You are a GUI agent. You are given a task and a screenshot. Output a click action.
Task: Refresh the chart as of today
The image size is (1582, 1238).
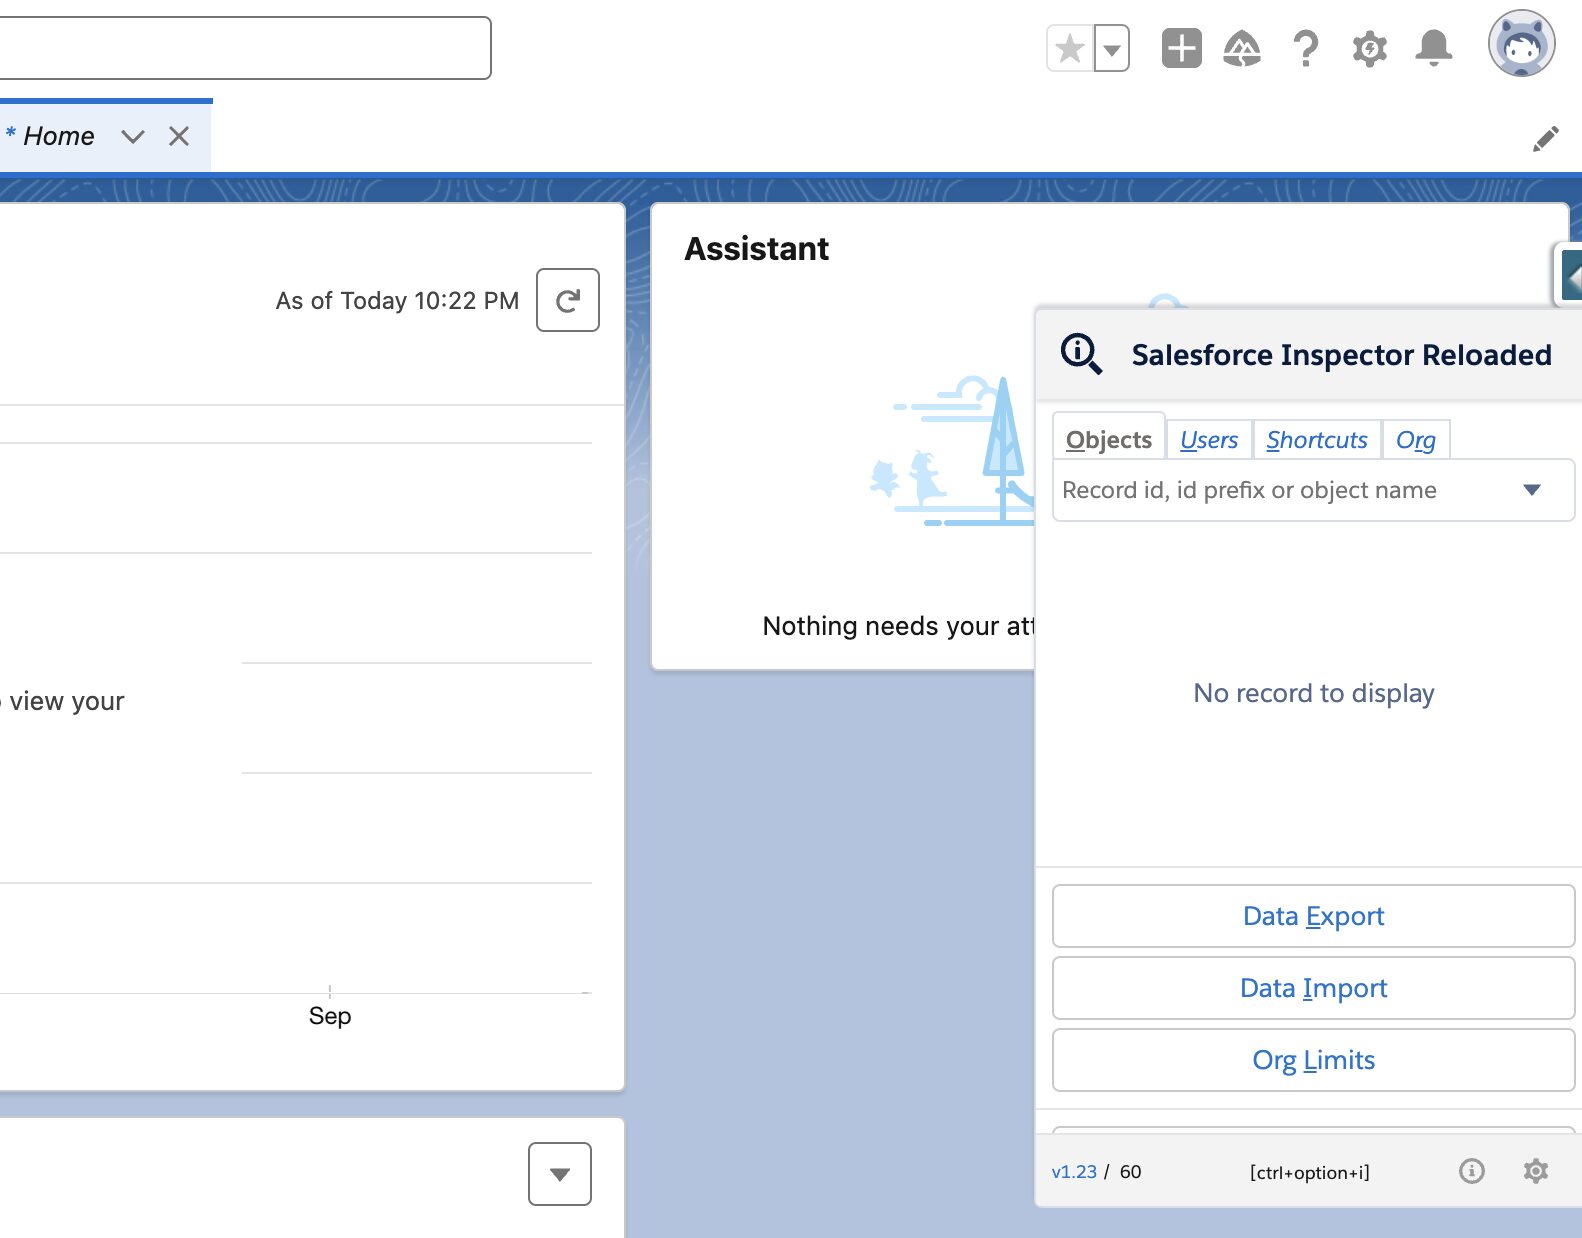click(x=568, y=300)
